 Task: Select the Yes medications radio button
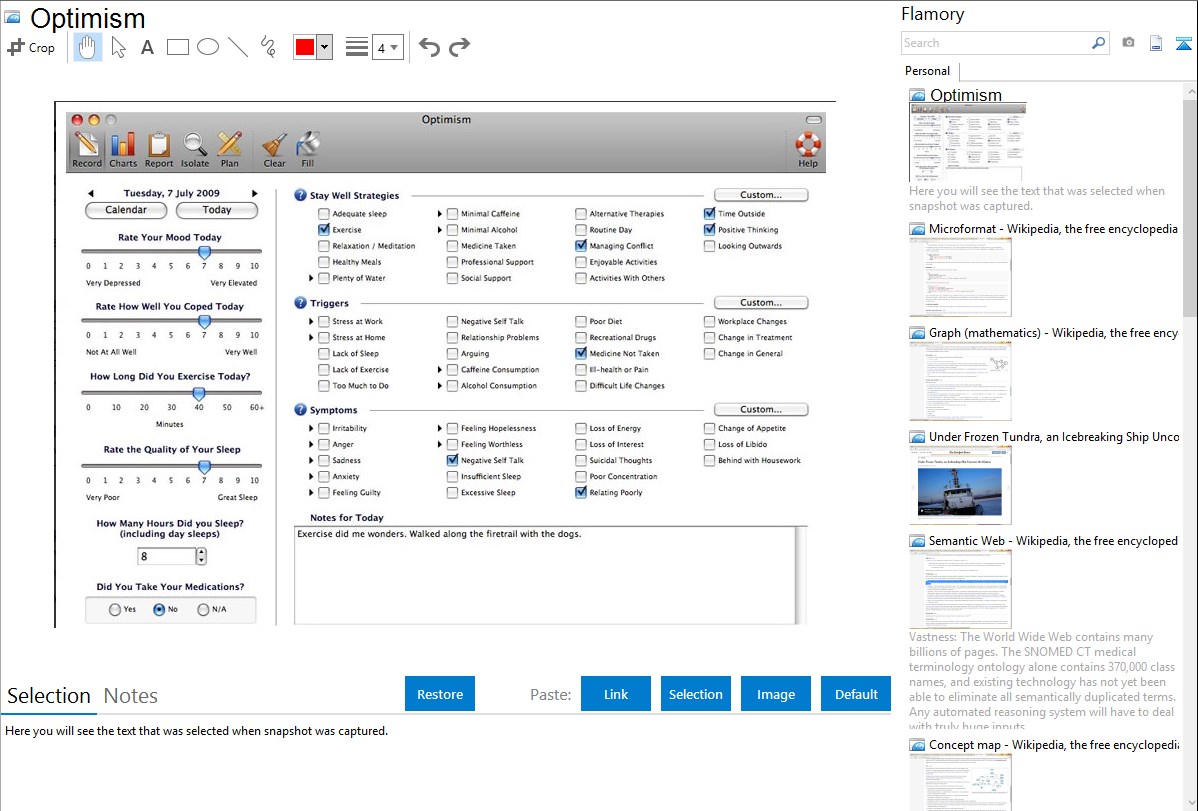click(115, 609)
